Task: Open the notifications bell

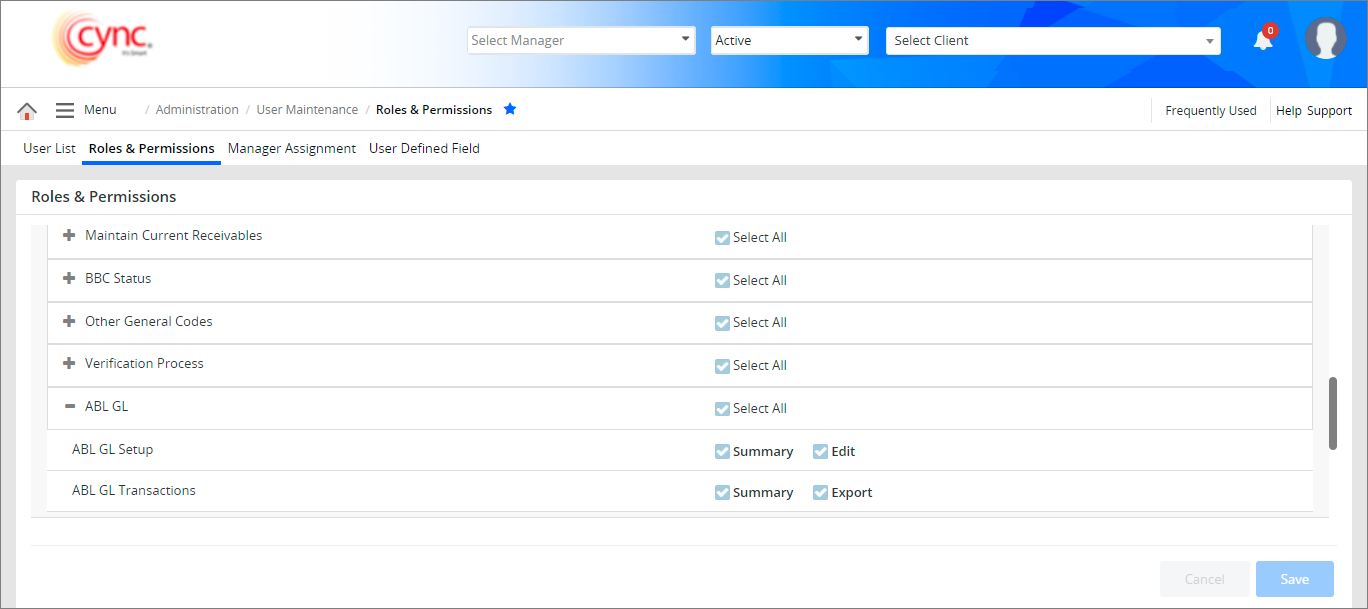Action: 1263,40
